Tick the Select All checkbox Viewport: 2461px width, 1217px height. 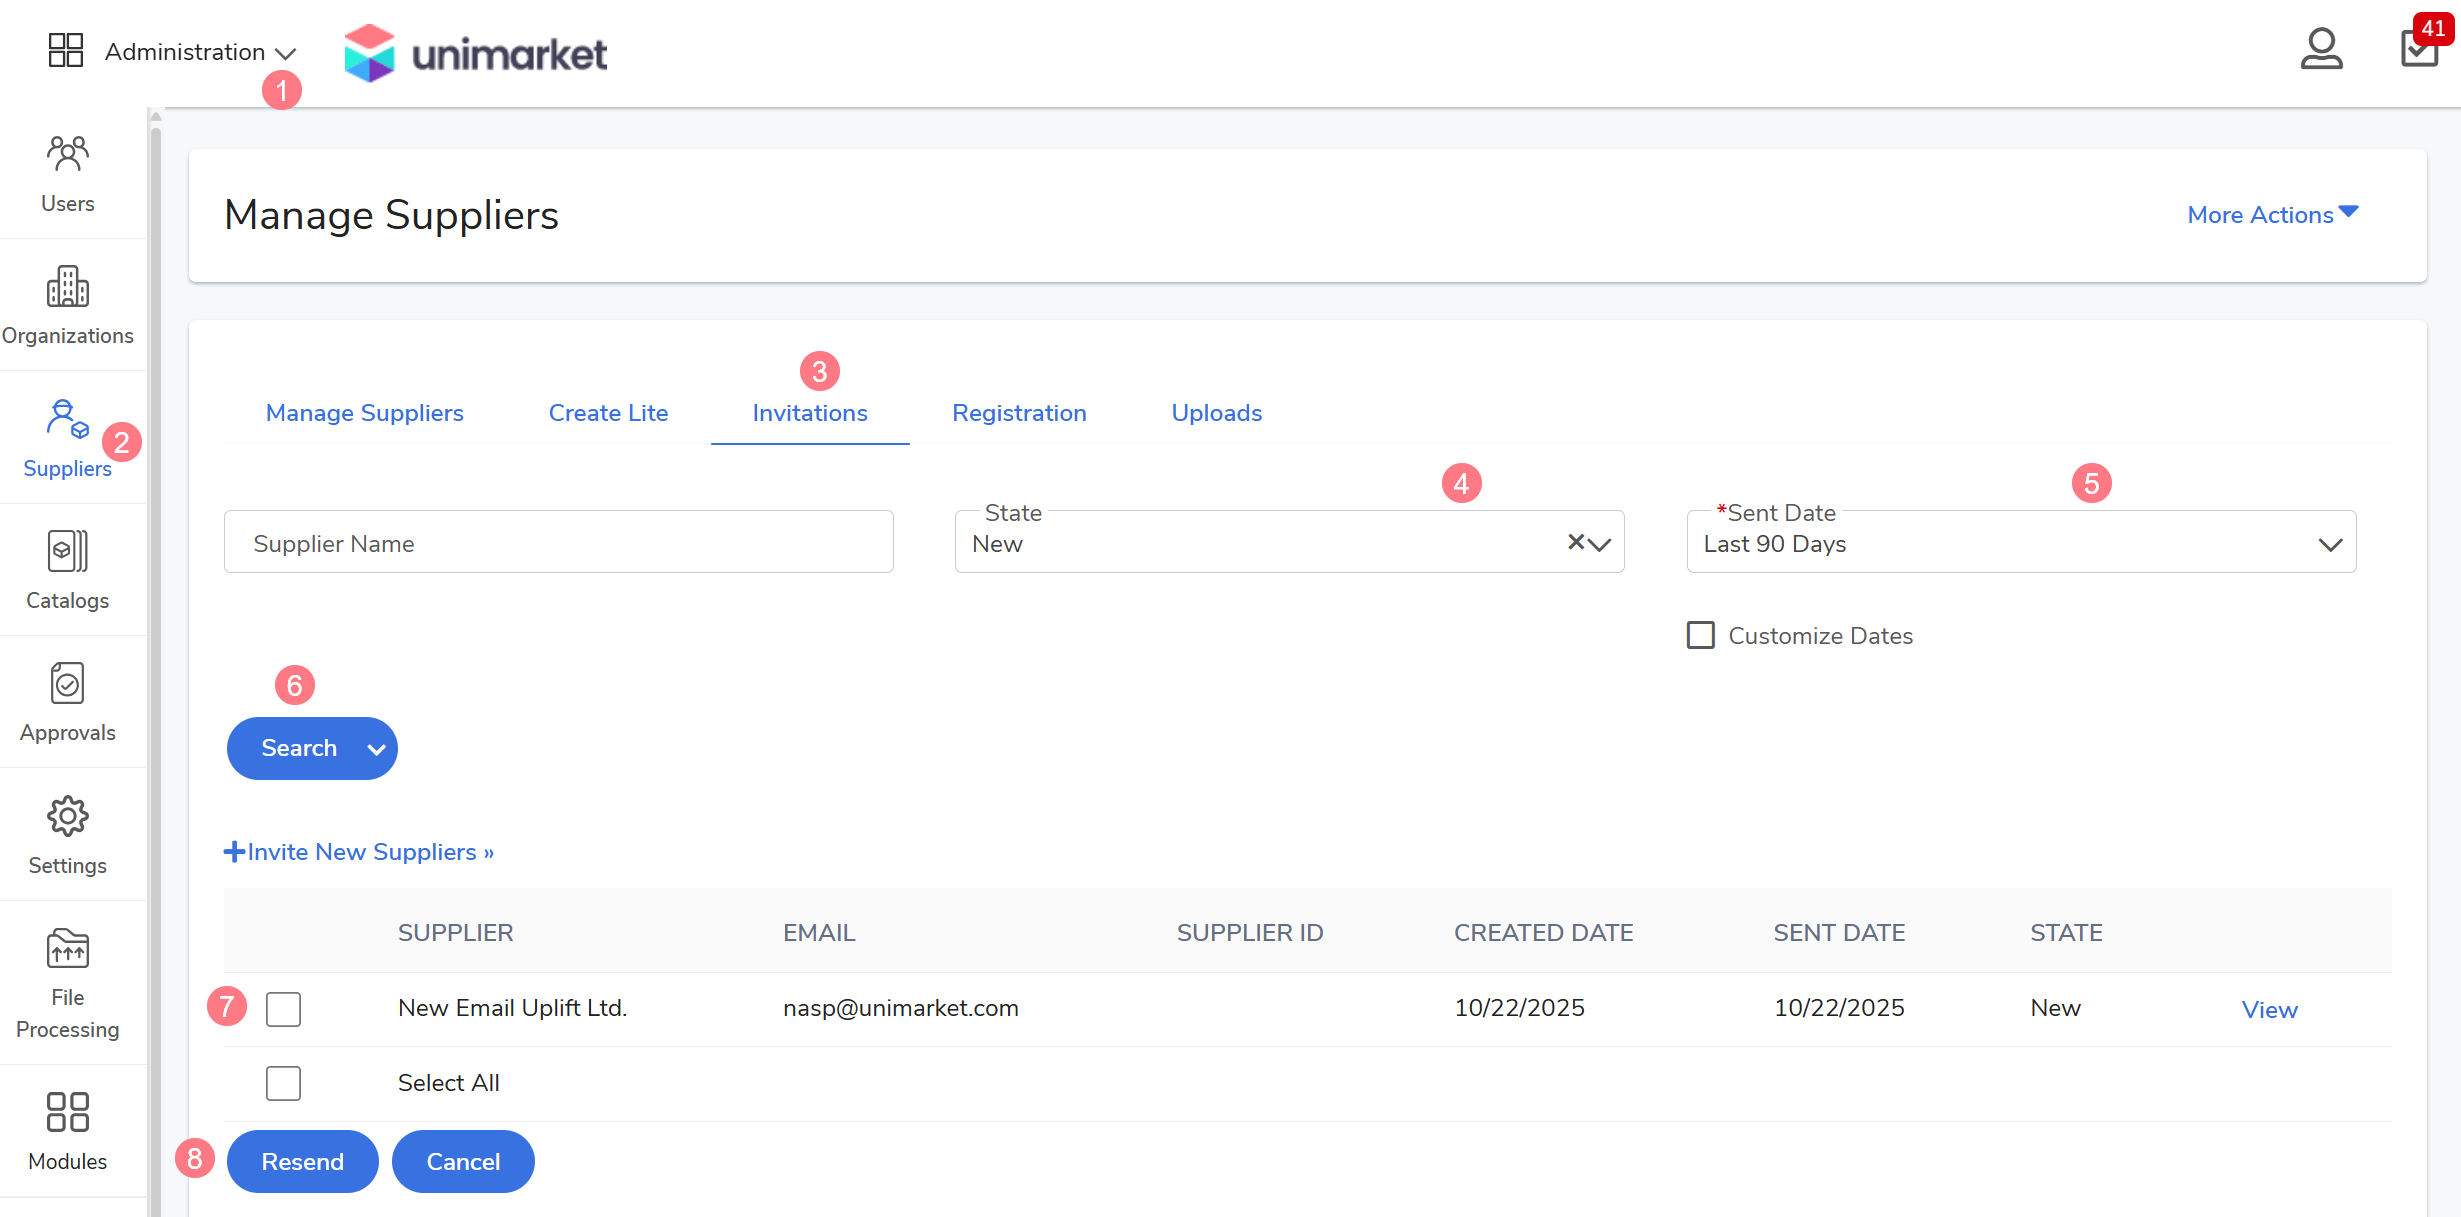[x=283, y=1083]
